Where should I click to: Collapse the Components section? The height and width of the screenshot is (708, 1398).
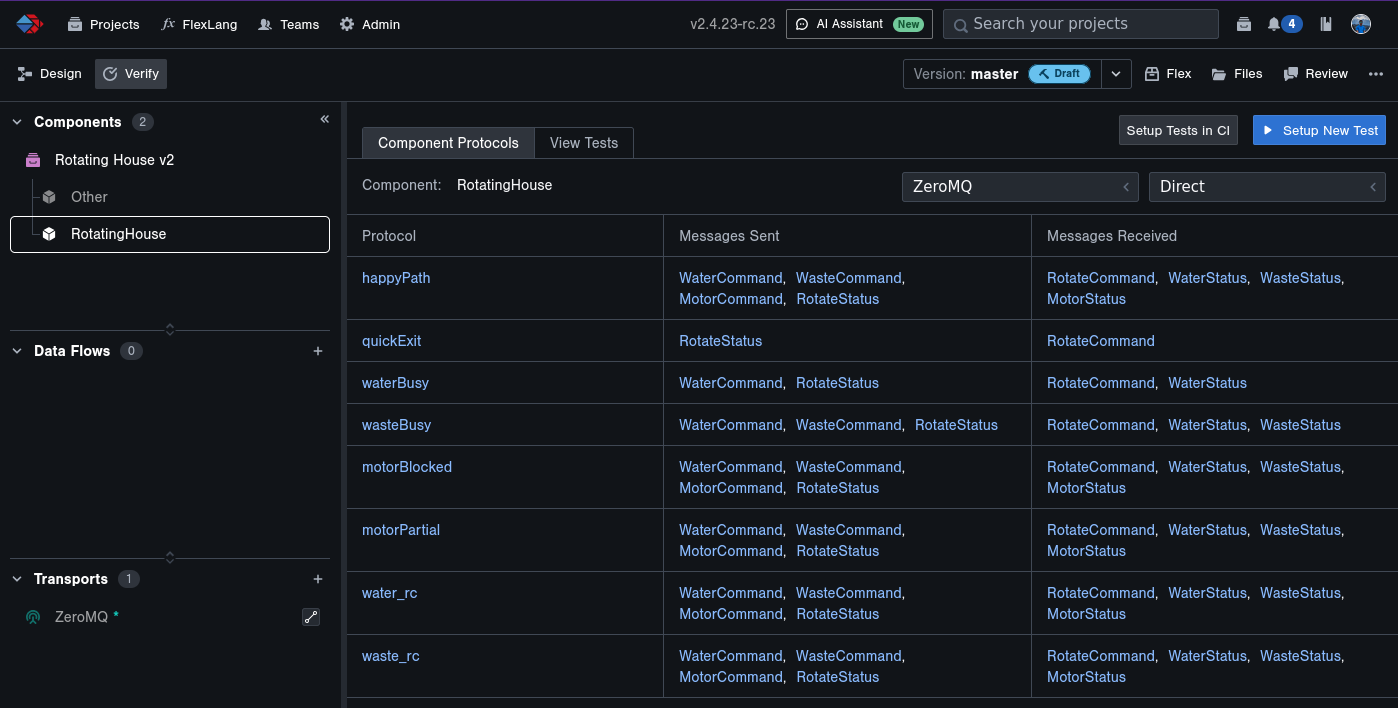pyautogui.click(x=17, y=122)
